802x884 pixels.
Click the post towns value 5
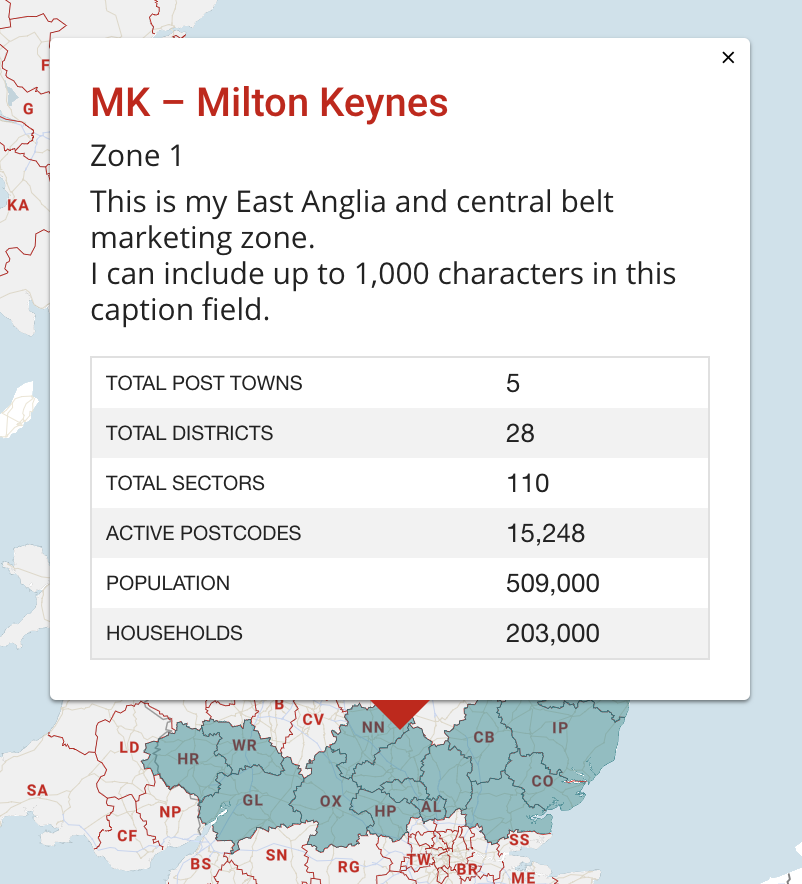pos(512,383)
